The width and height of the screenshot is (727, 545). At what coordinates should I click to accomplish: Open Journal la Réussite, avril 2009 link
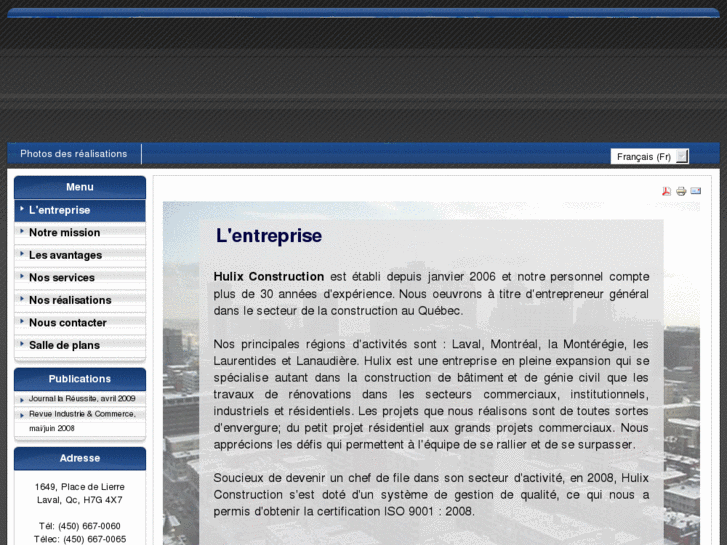click(x=82, y=398)
